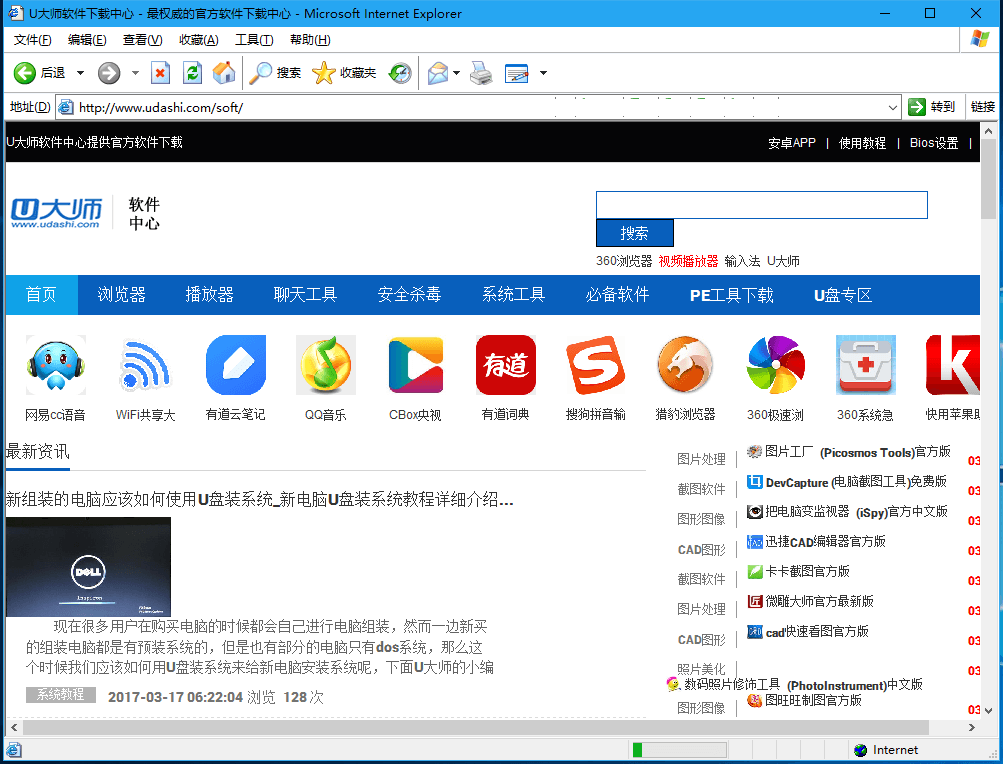Open the History toolbar icon
Image resolution: width=1003 pixels, height=764 pixels.
pyautogui.click(x=400, y=73)
